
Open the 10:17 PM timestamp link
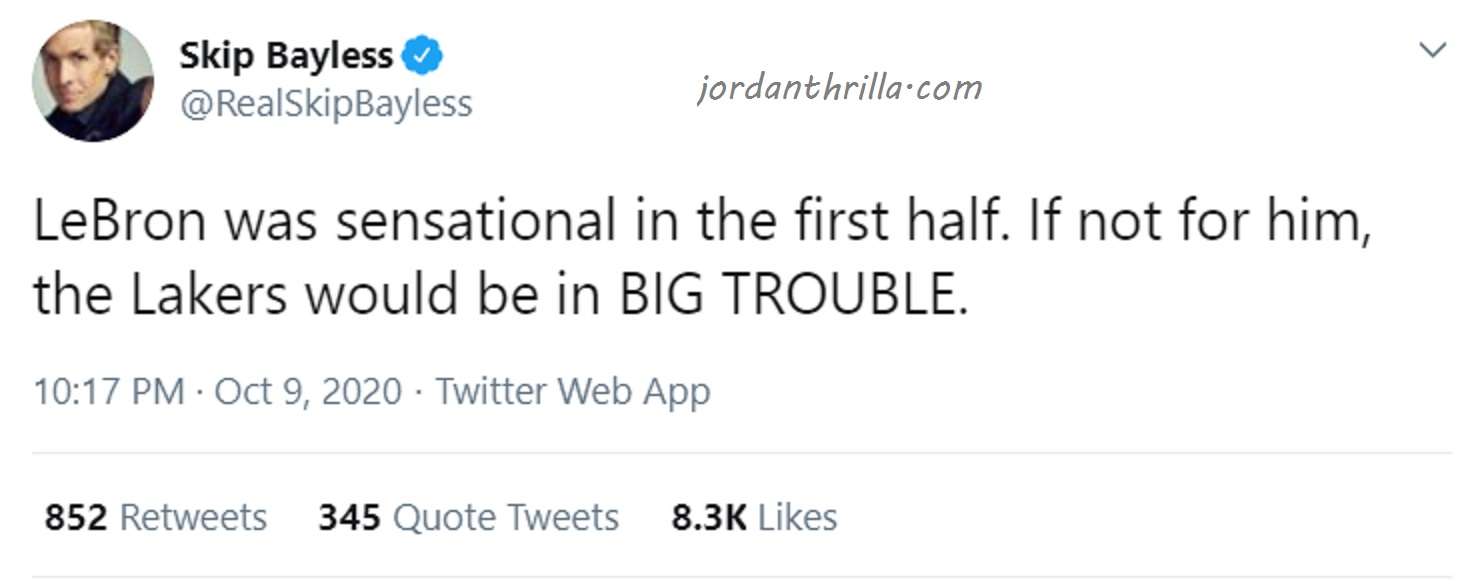pos(109,391)
